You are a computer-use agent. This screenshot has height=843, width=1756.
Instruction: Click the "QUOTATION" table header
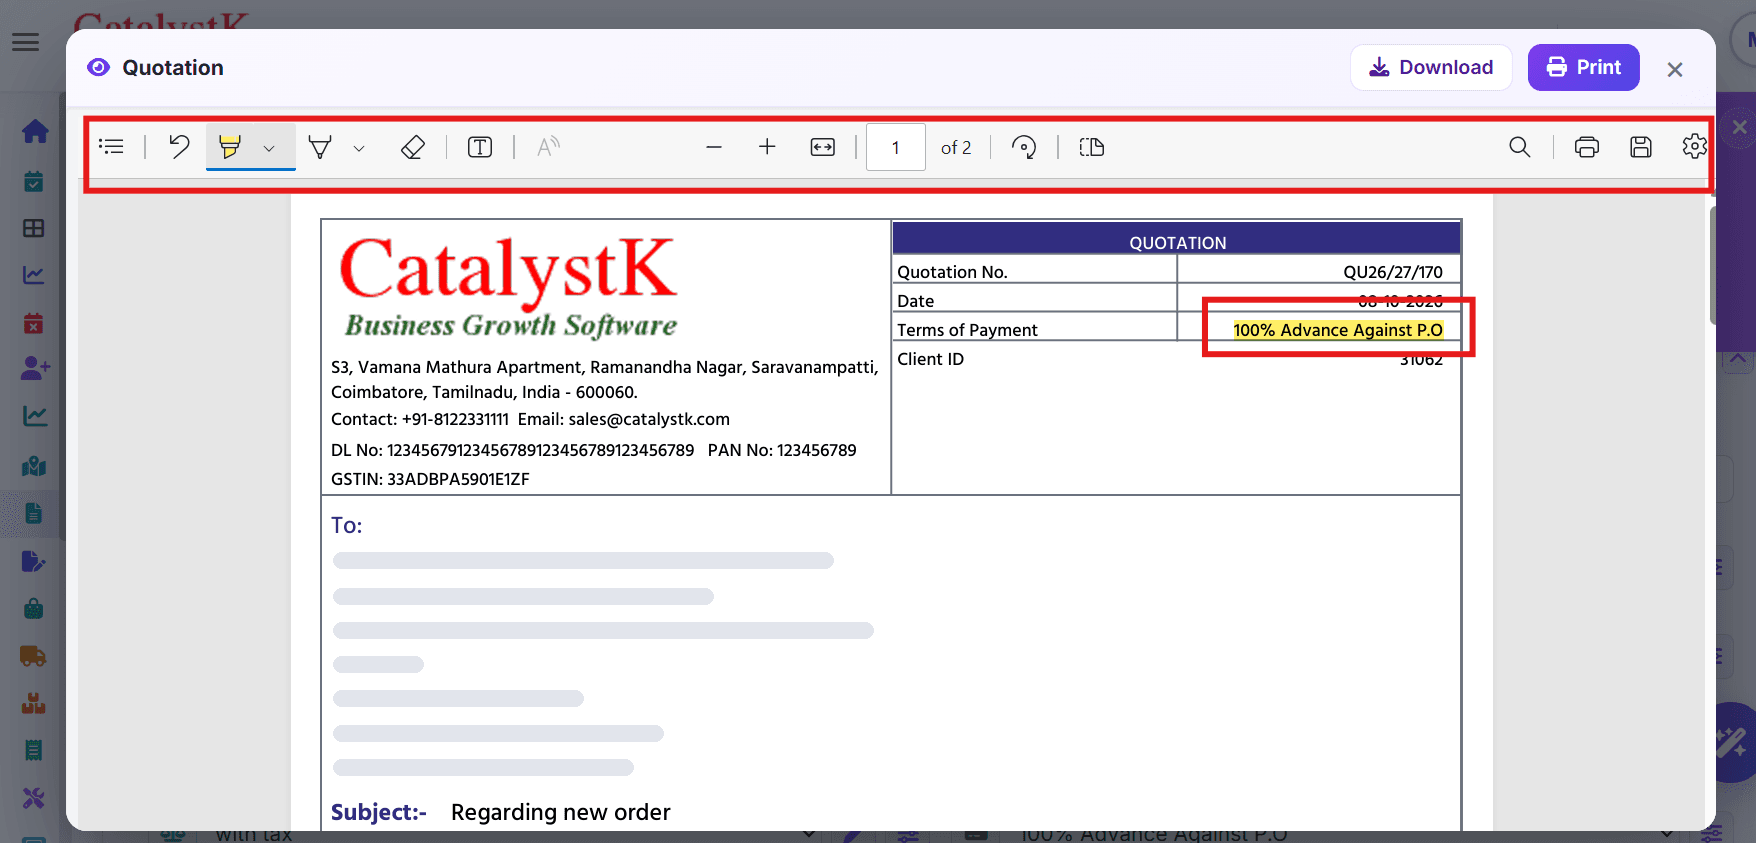(x=1177, y=240)
